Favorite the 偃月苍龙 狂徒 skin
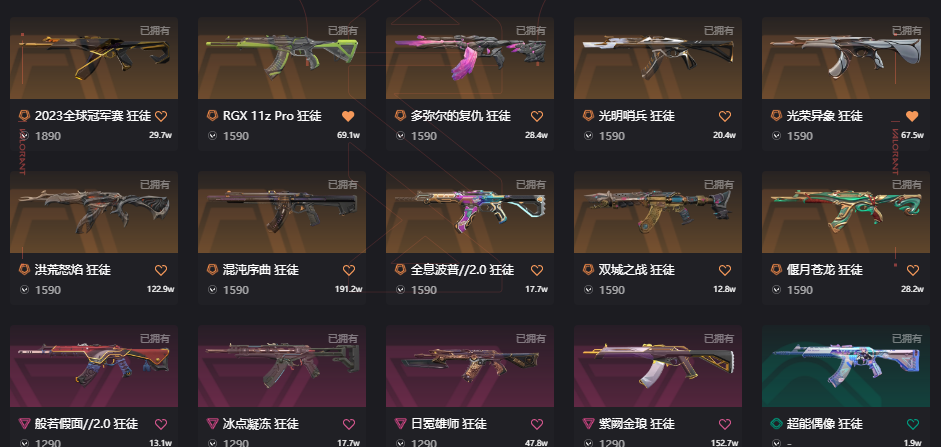941x447 pixels. click(912, 271)
